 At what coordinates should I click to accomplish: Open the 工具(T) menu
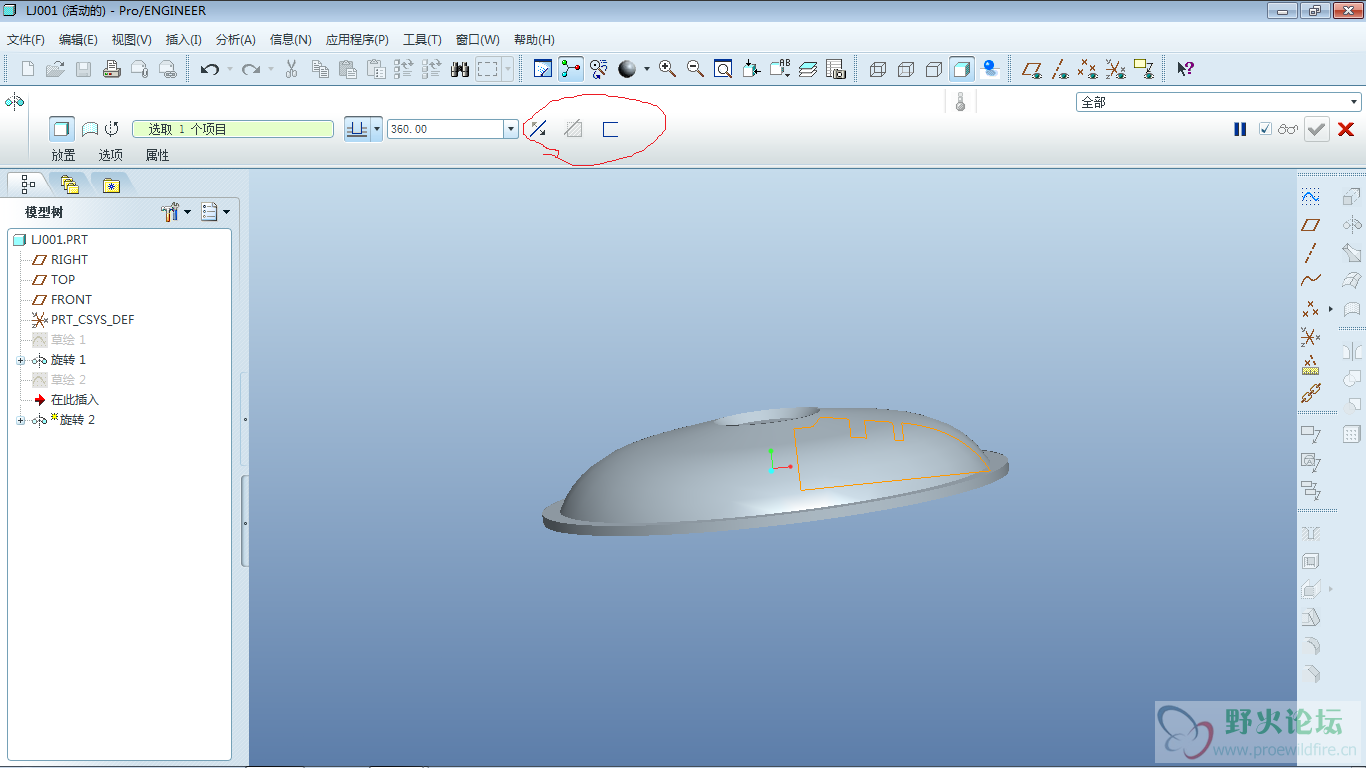(x=422, y=40)
